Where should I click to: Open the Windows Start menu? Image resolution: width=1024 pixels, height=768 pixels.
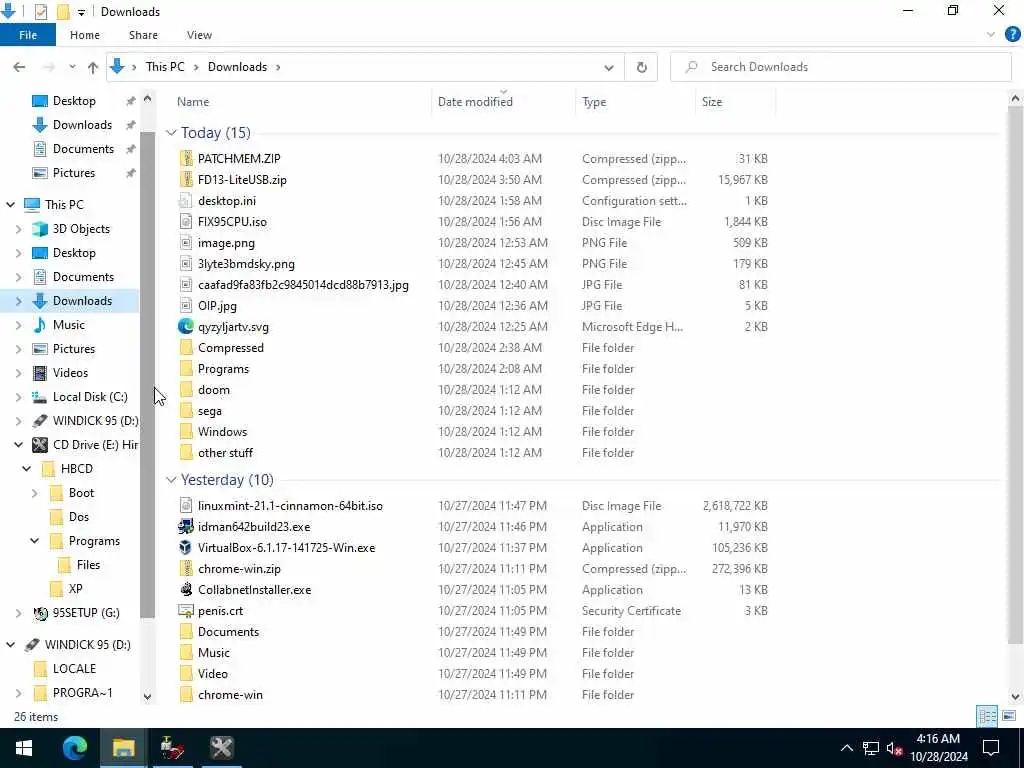24,748
